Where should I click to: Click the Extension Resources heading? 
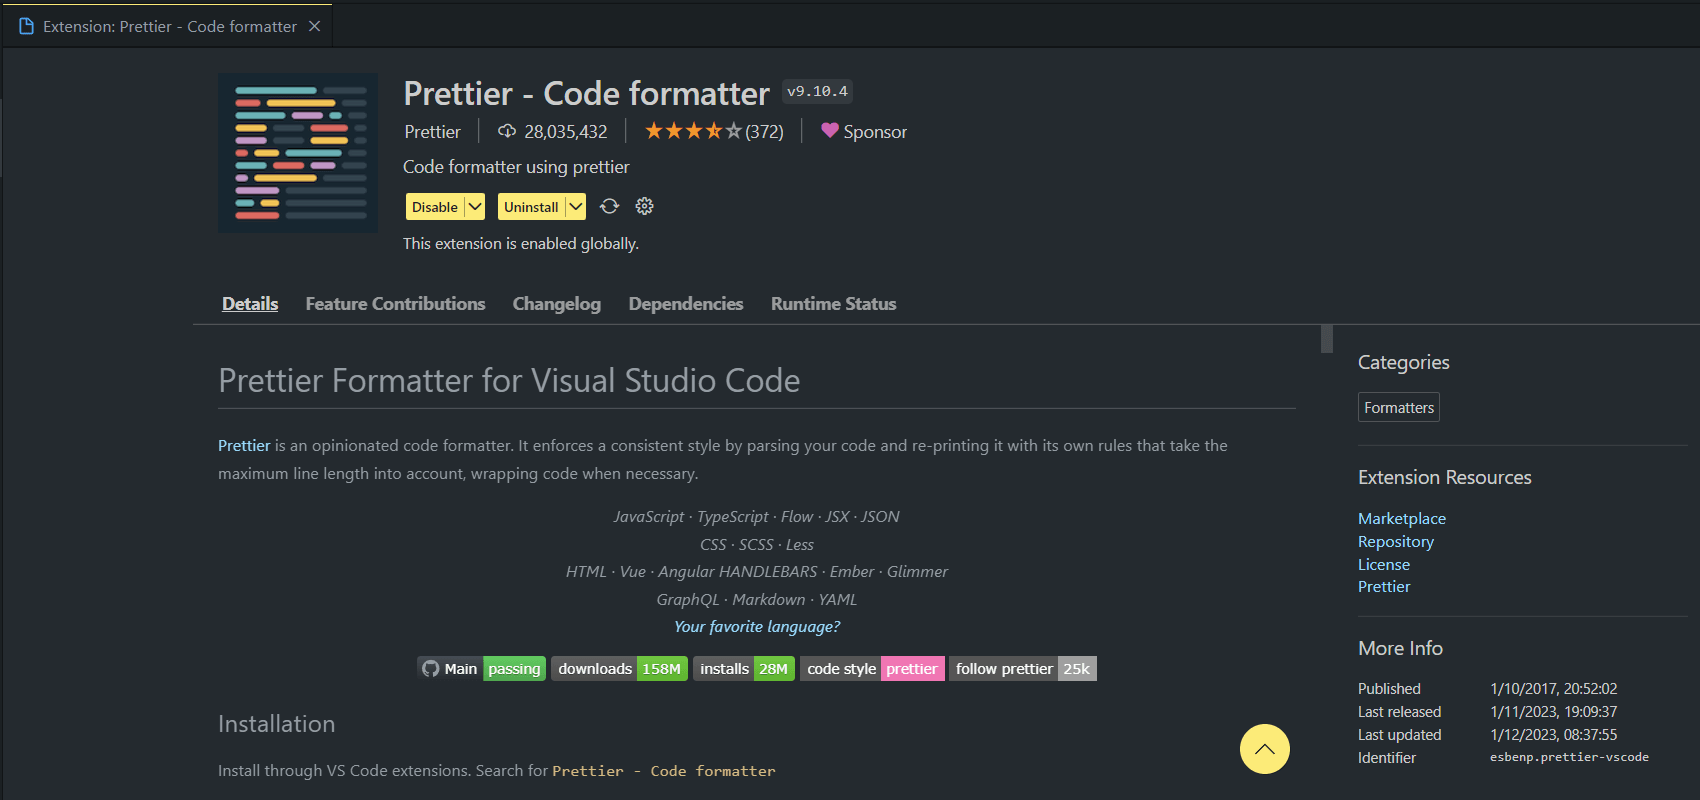click(1445, 478)
